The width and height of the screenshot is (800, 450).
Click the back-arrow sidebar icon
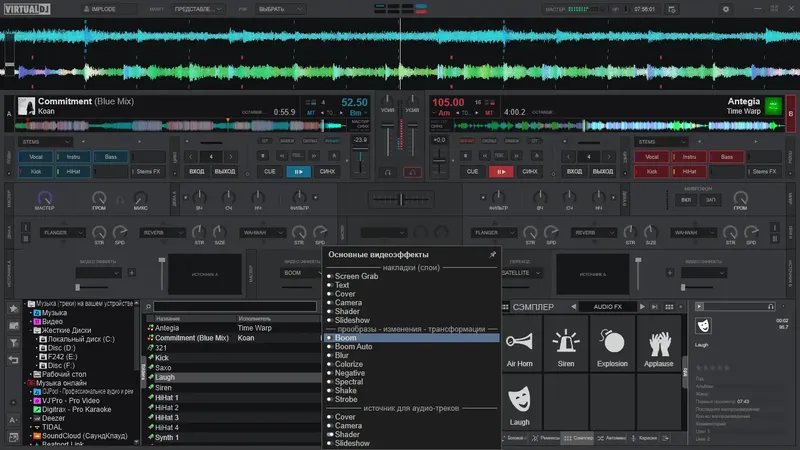(x=14, y=360)
